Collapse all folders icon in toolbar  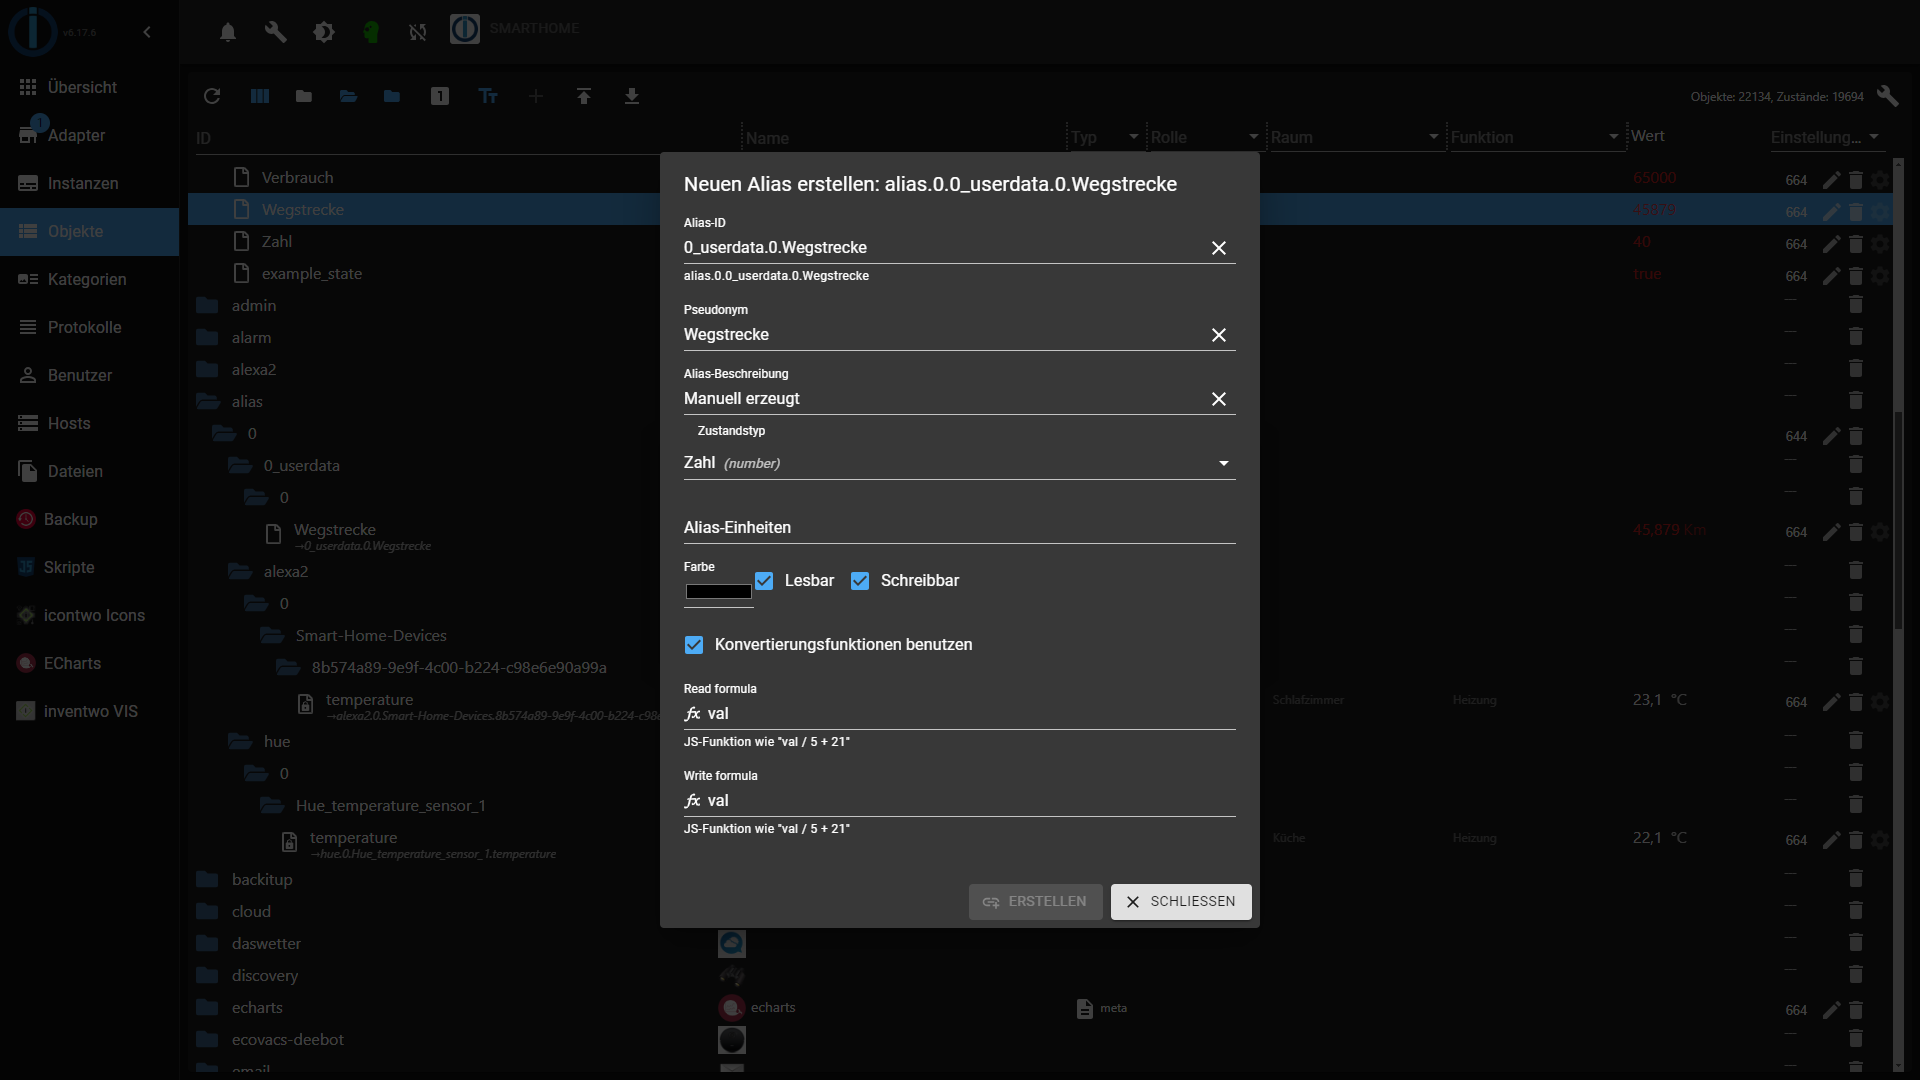[x=304, y=96]
